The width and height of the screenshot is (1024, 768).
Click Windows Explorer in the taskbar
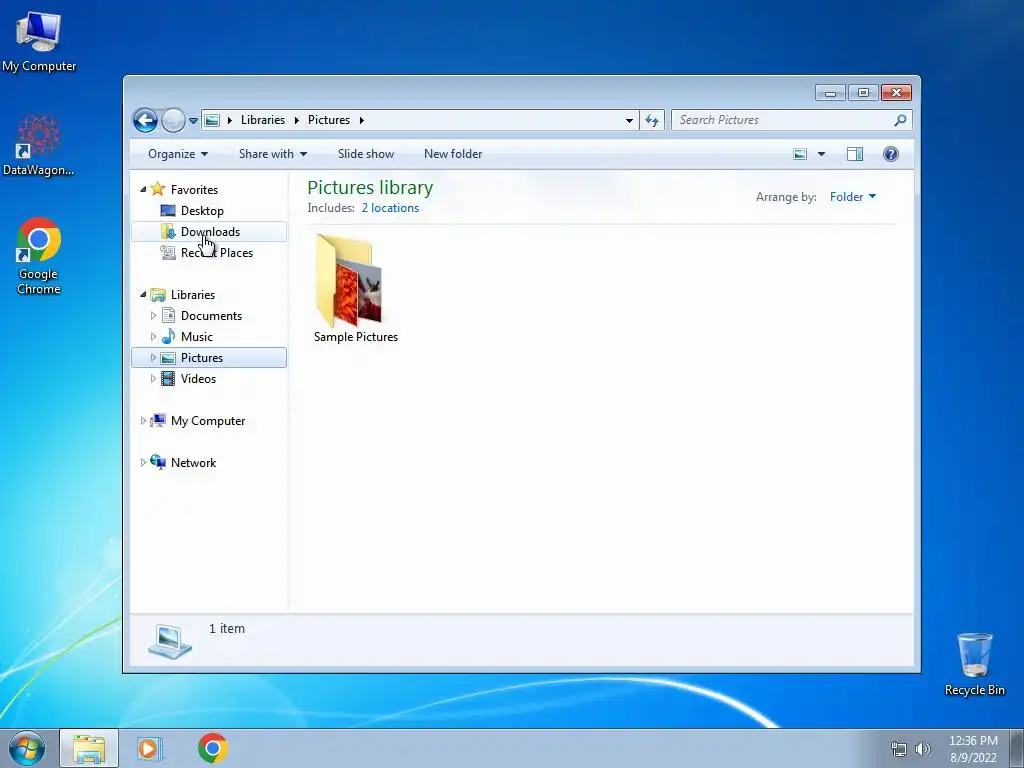(x=89, y=748)
